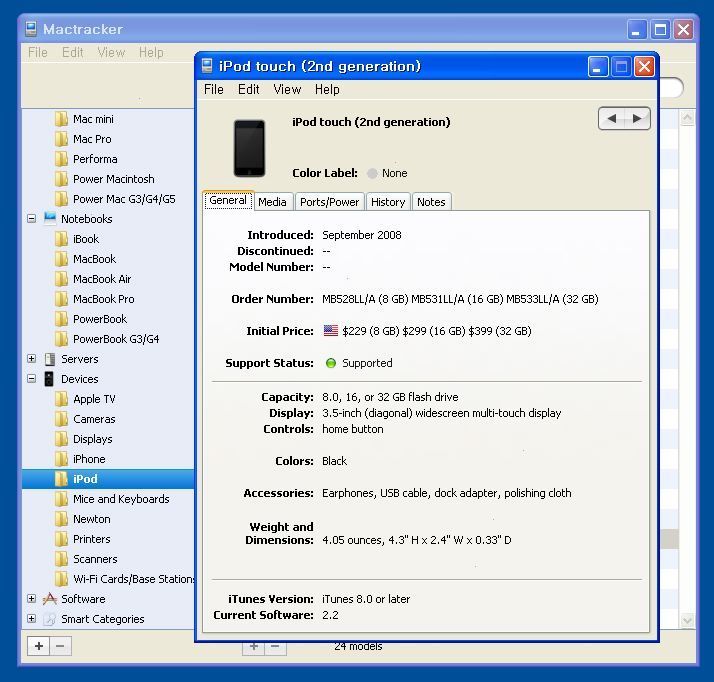
Task: Select Wi-Fi Cards/Base Stations tree item
Action: 134,580
